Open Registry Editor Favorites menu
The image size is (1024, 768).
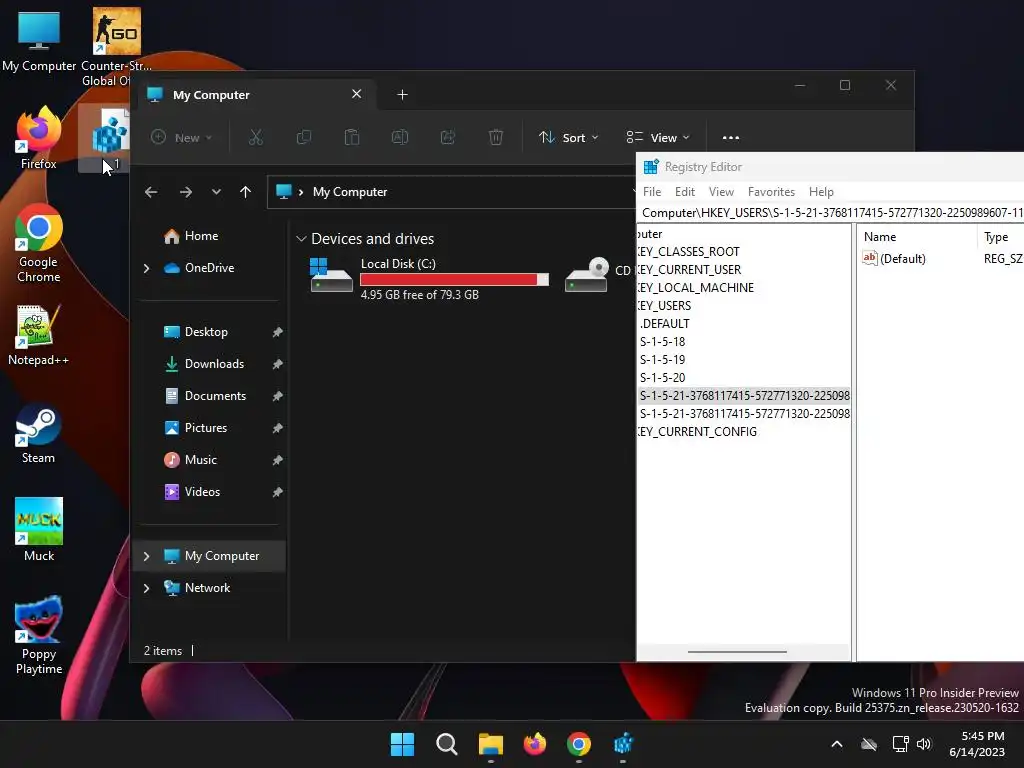coord(771,192)
